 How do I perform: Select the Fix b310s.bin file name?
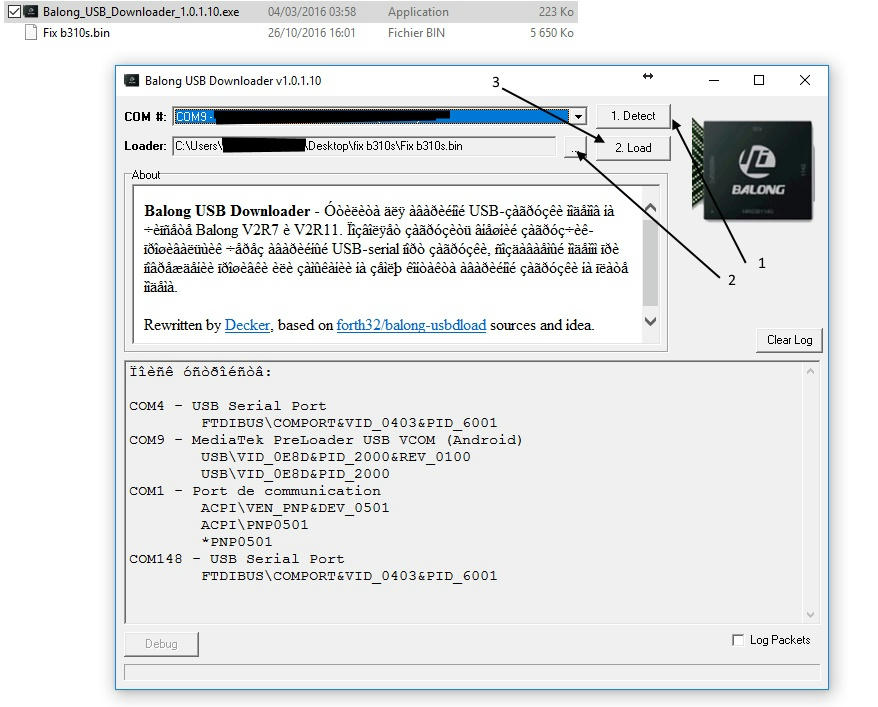coord(76,33)
